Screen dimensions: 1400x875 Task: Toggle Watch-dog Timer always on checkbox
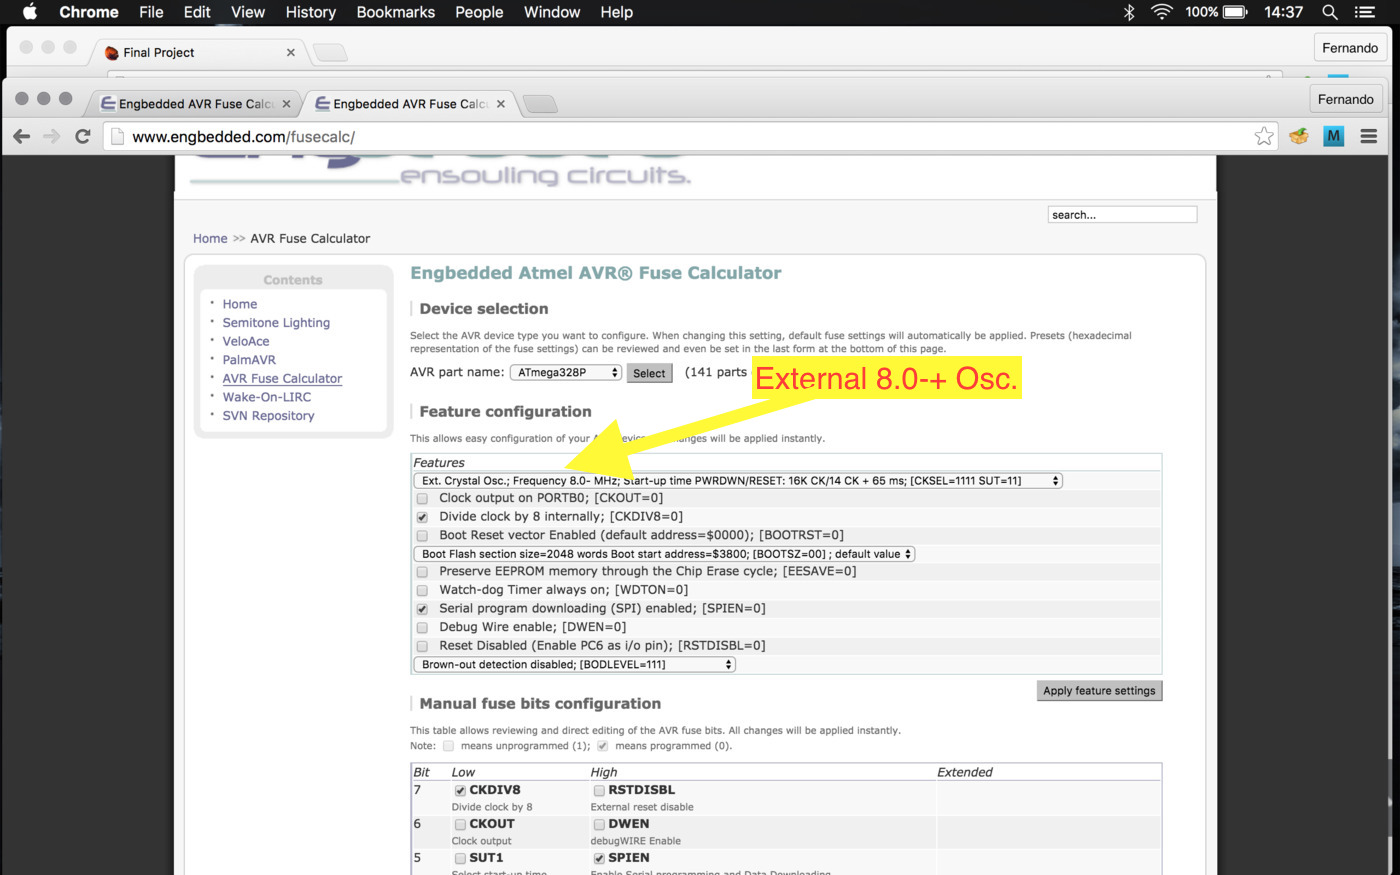pyautogui.click(x=422, y=590)
